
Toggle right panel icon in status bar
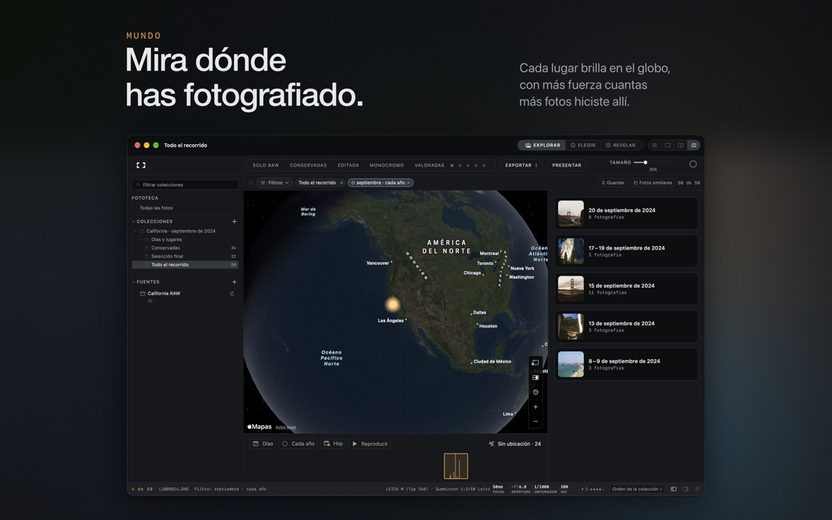[685, 489]
